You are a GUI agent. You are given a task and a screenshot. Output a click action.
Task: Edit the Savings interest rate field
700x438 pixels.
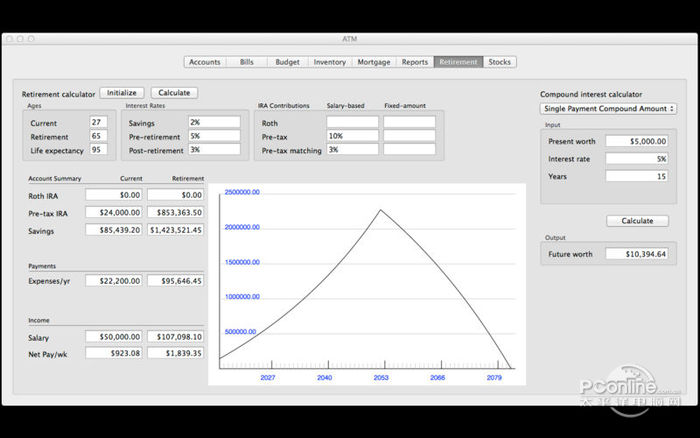(x=214, y=122)
